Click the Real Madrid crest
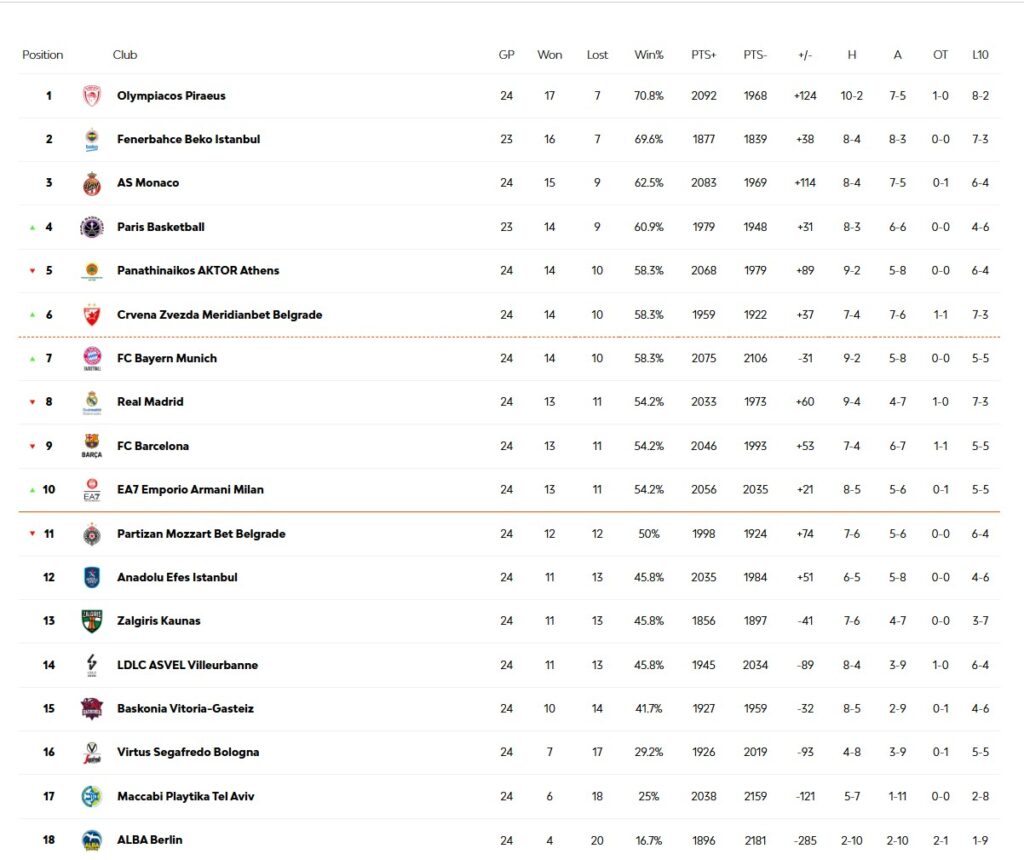This screenshot has height=860, width=1024. pos(92,402)
